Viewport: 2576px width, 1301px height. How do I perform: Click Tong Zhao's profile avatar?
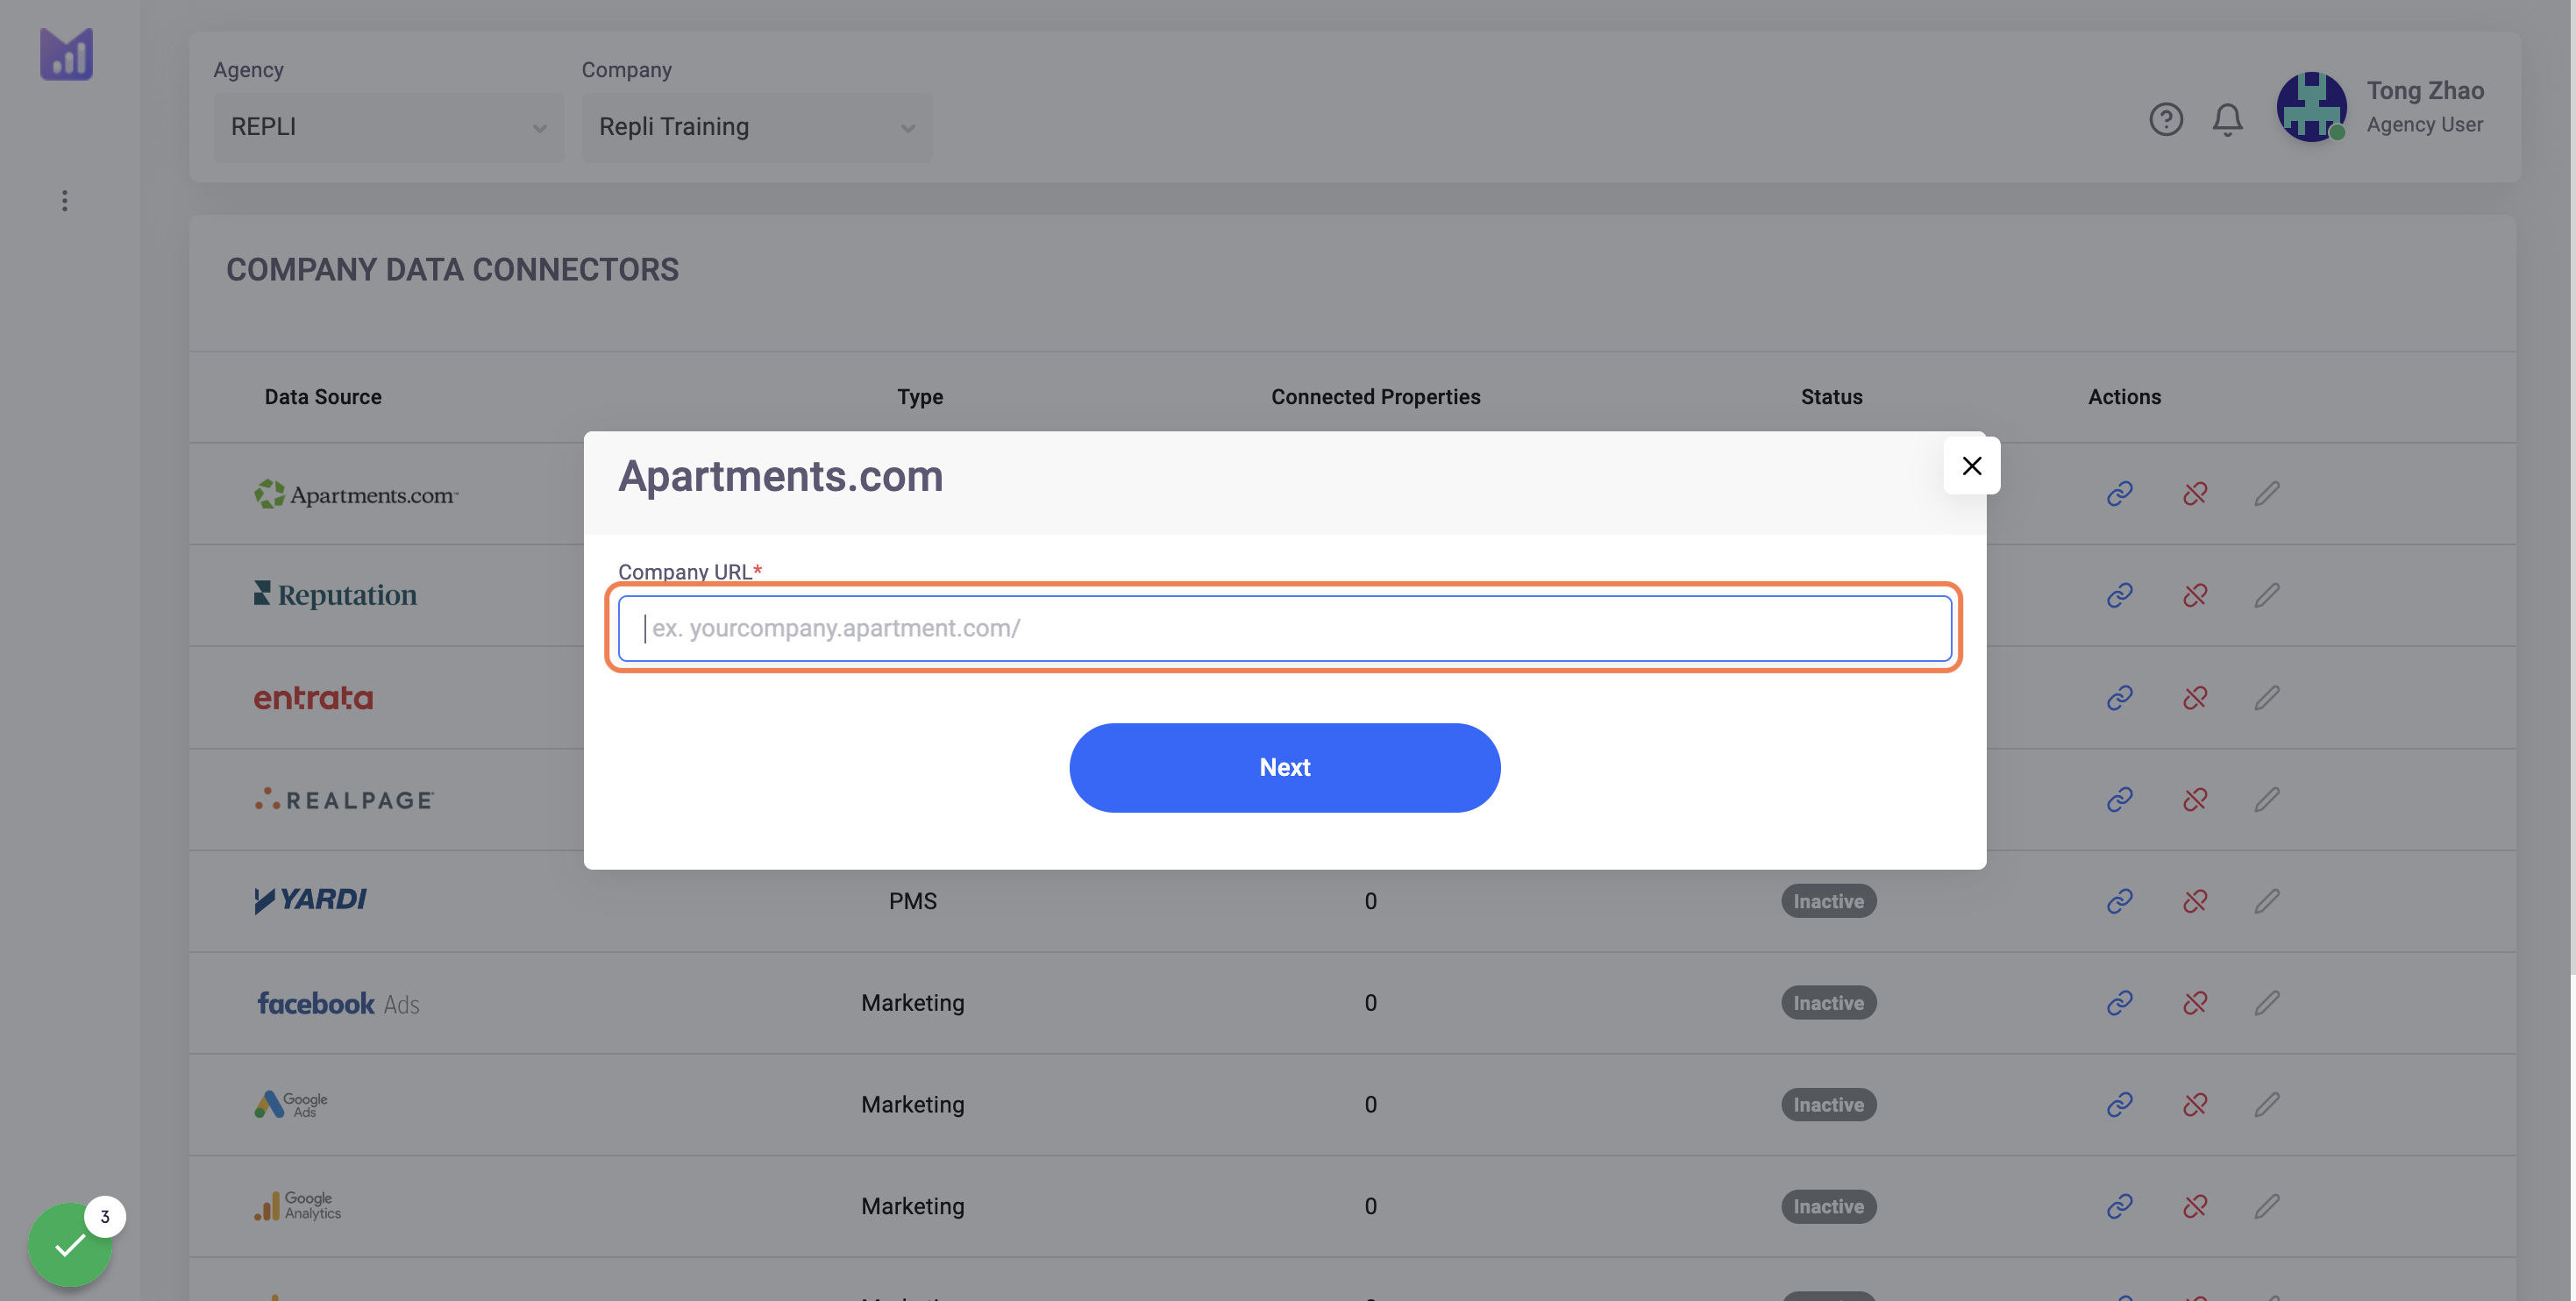(x=2311, y=107)
